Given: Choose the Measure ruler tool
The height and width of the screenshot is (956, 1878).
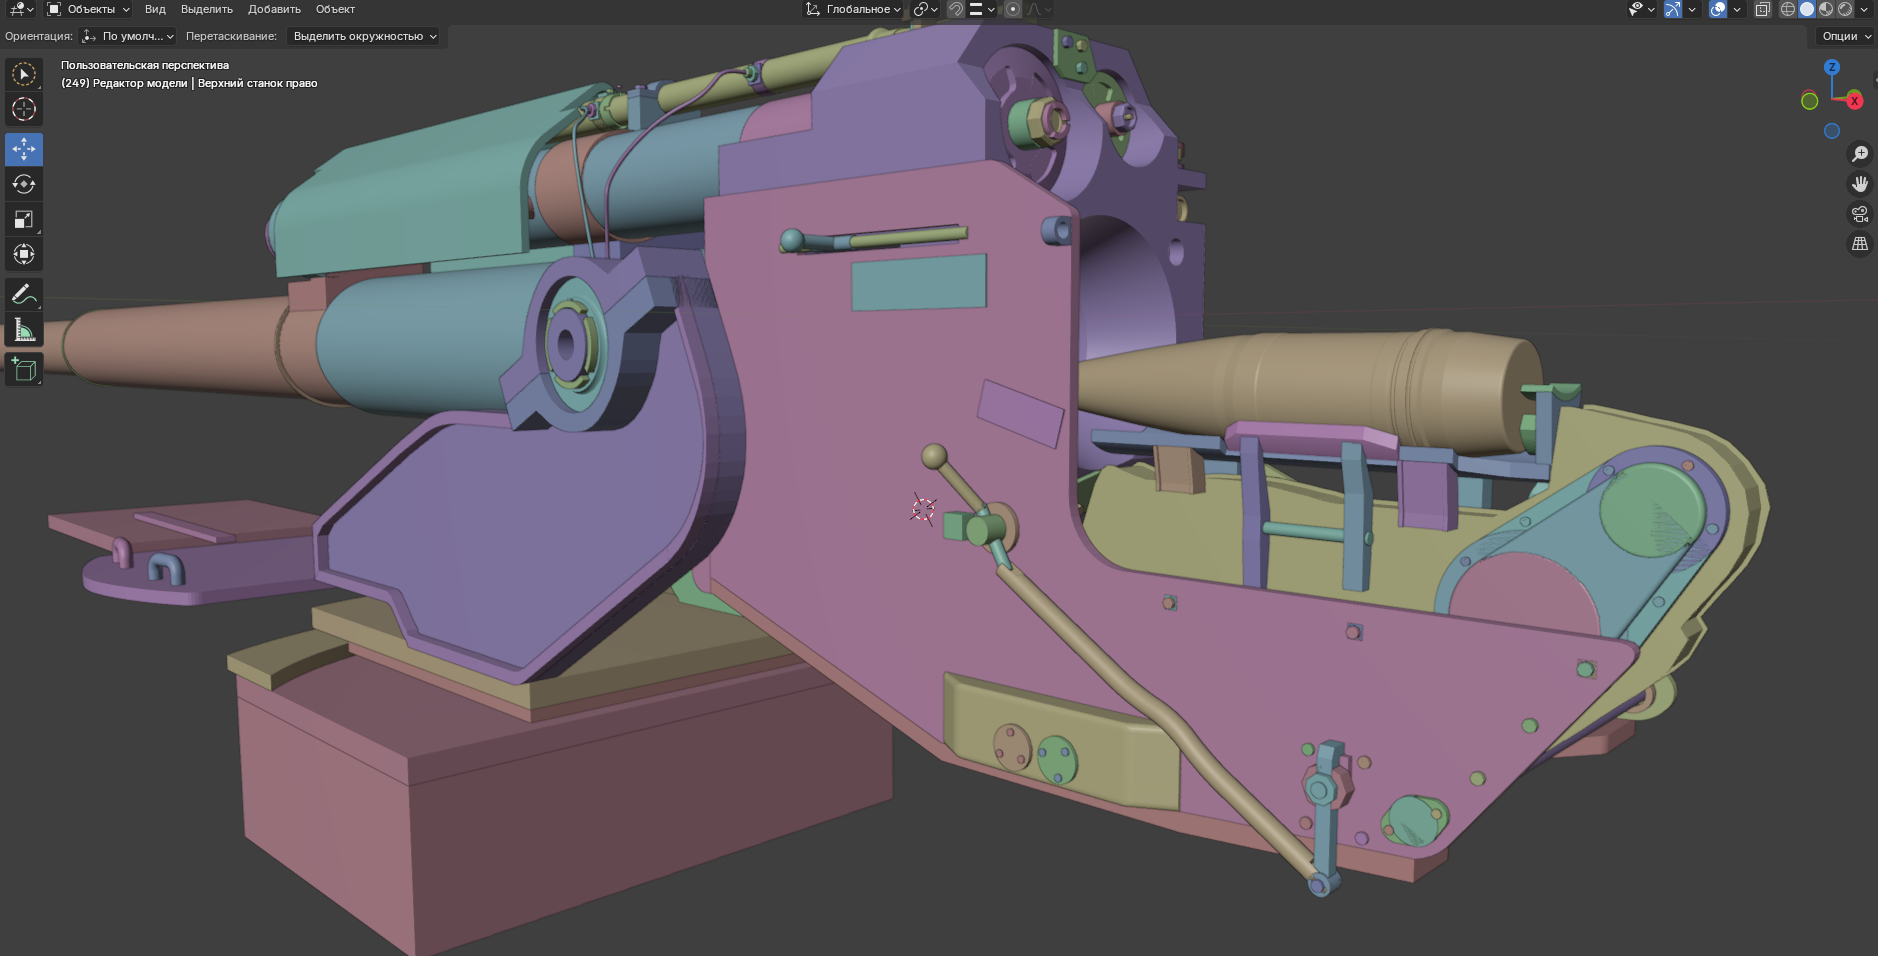Looking at the screenshot, I should tap(24, 329).
